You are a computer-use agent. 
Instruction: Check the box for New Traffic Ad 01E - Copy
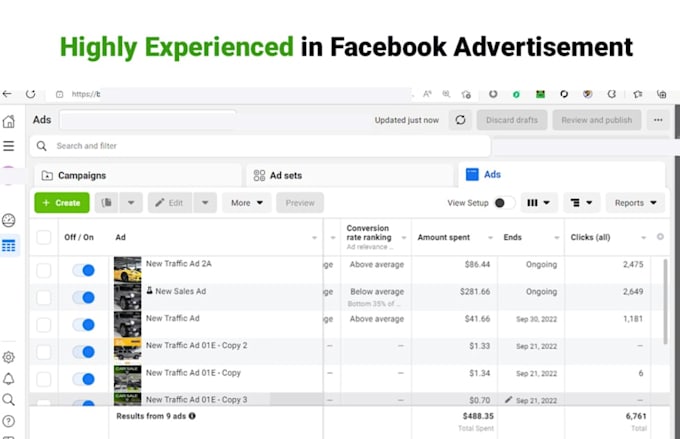(44, 379)
